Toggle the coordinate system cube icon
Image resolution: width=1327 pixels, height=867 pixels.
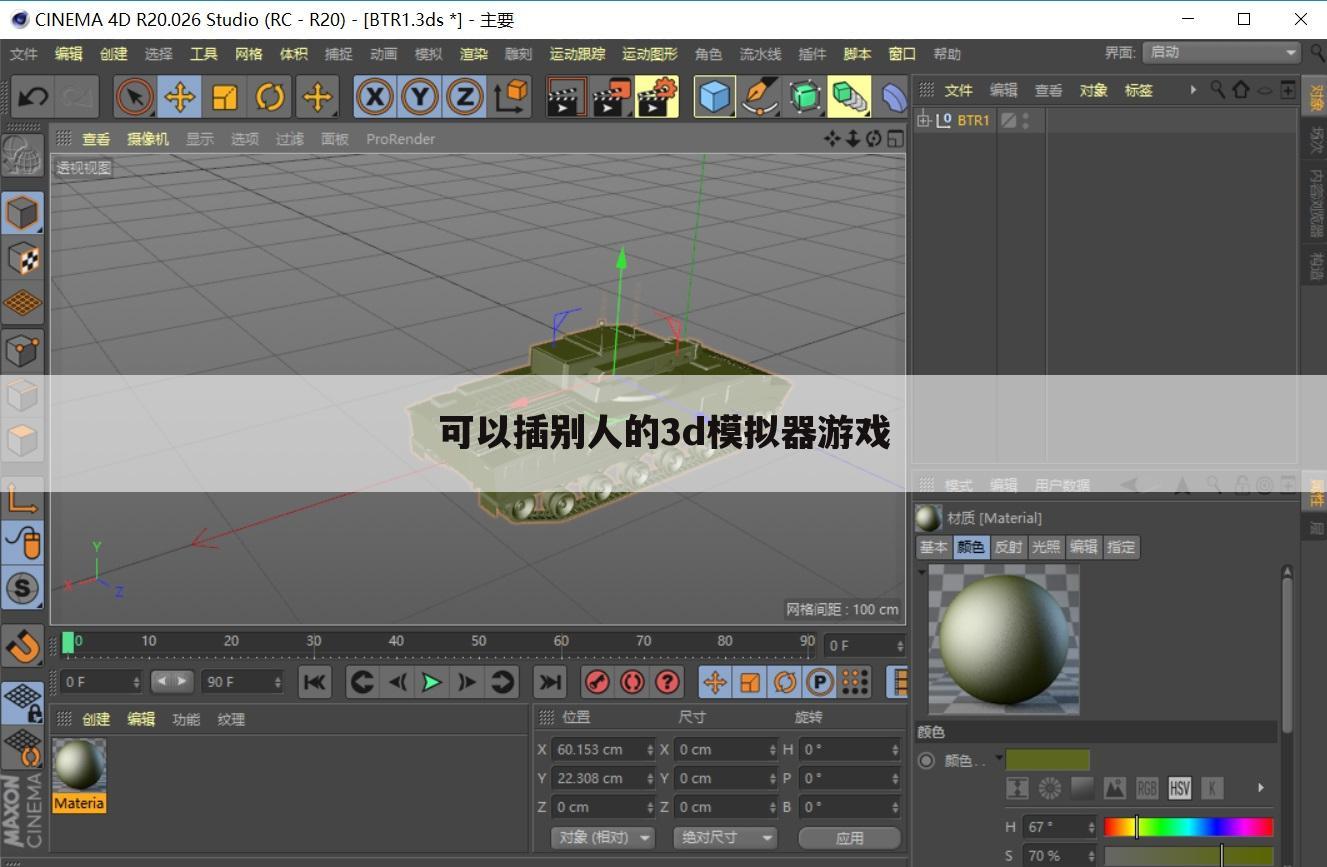[x=511, y=97]
